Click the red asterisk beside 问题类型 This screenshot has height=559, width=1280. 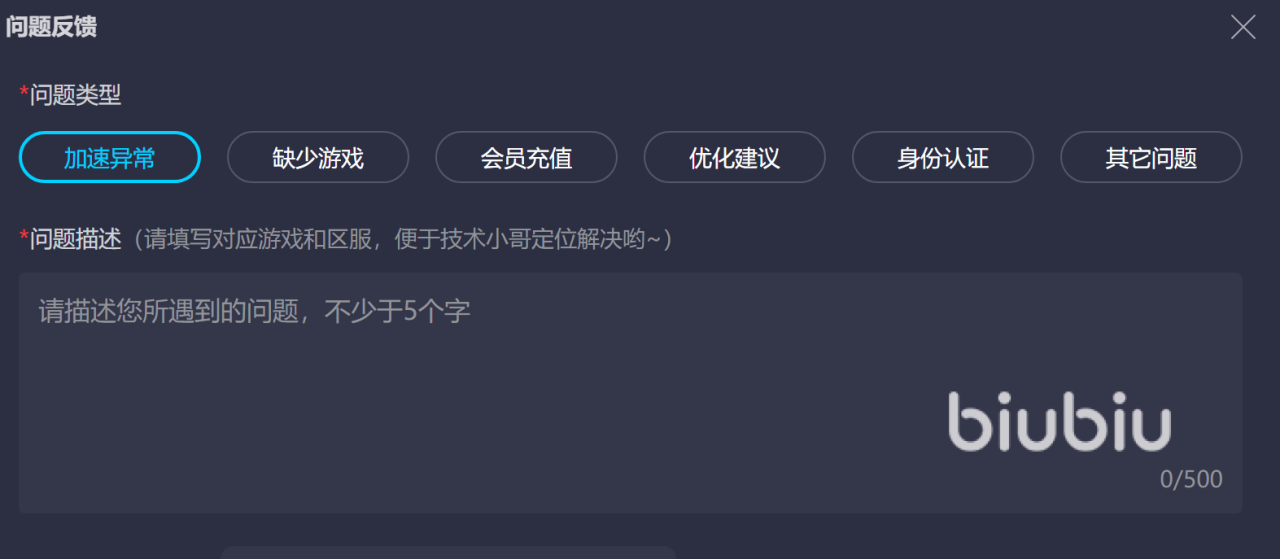[x=24, y=93]
